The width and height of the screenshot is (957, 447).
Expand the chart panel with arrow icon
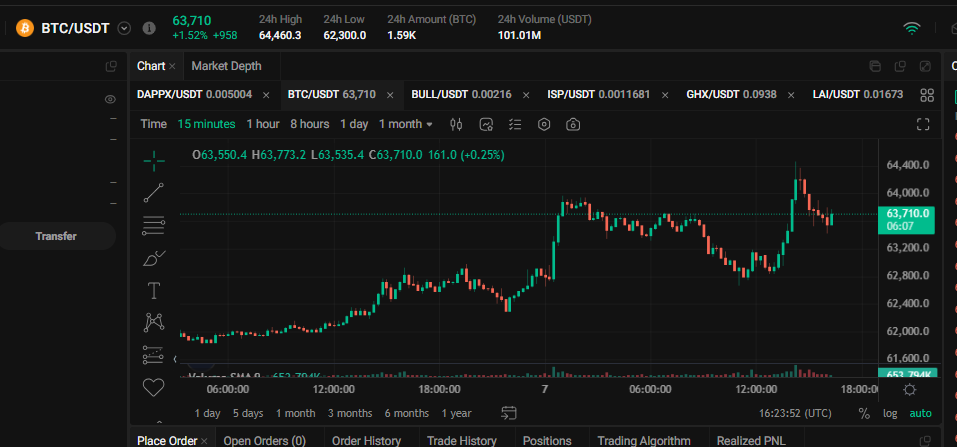925,66
